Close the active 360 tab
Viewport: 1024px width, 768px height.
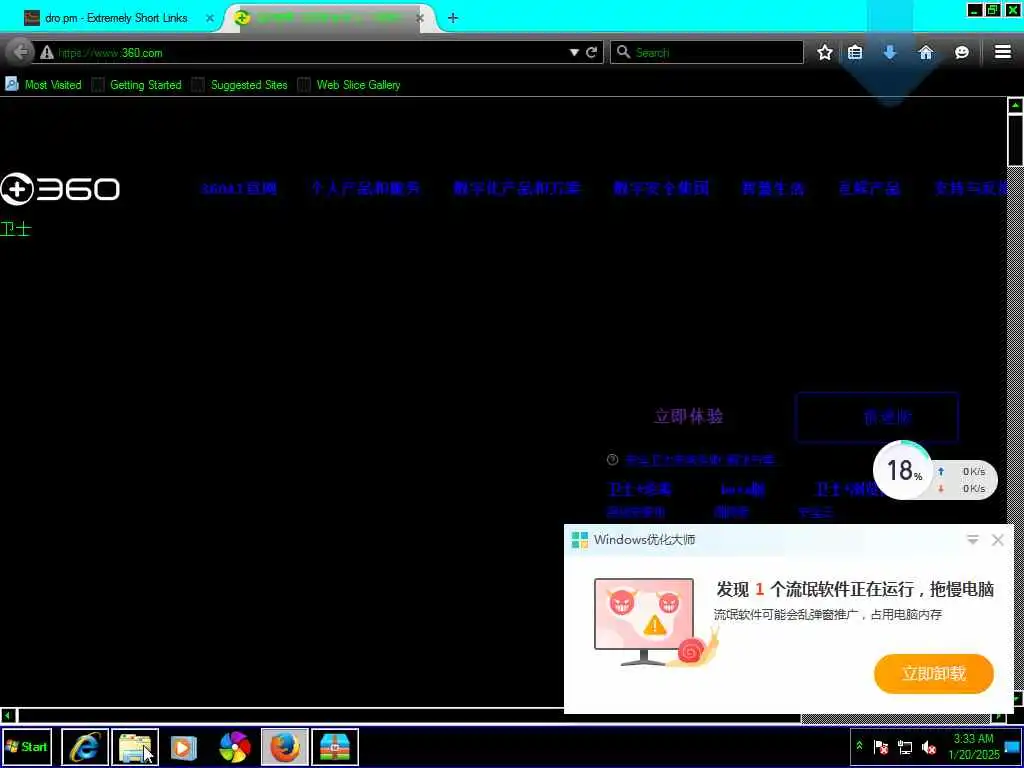[420, 18]
